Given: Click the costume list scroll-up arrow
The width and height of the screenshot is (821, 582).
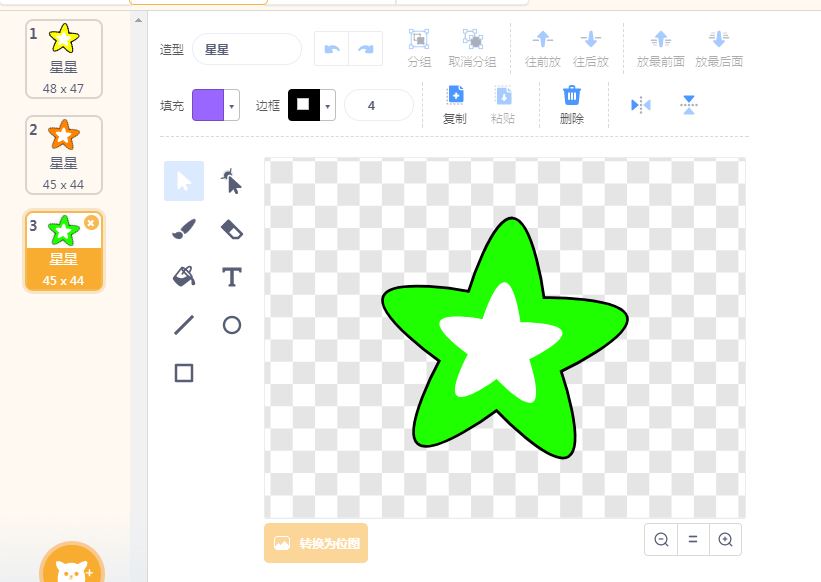Looking at the screenshot, I should [138, 20].
